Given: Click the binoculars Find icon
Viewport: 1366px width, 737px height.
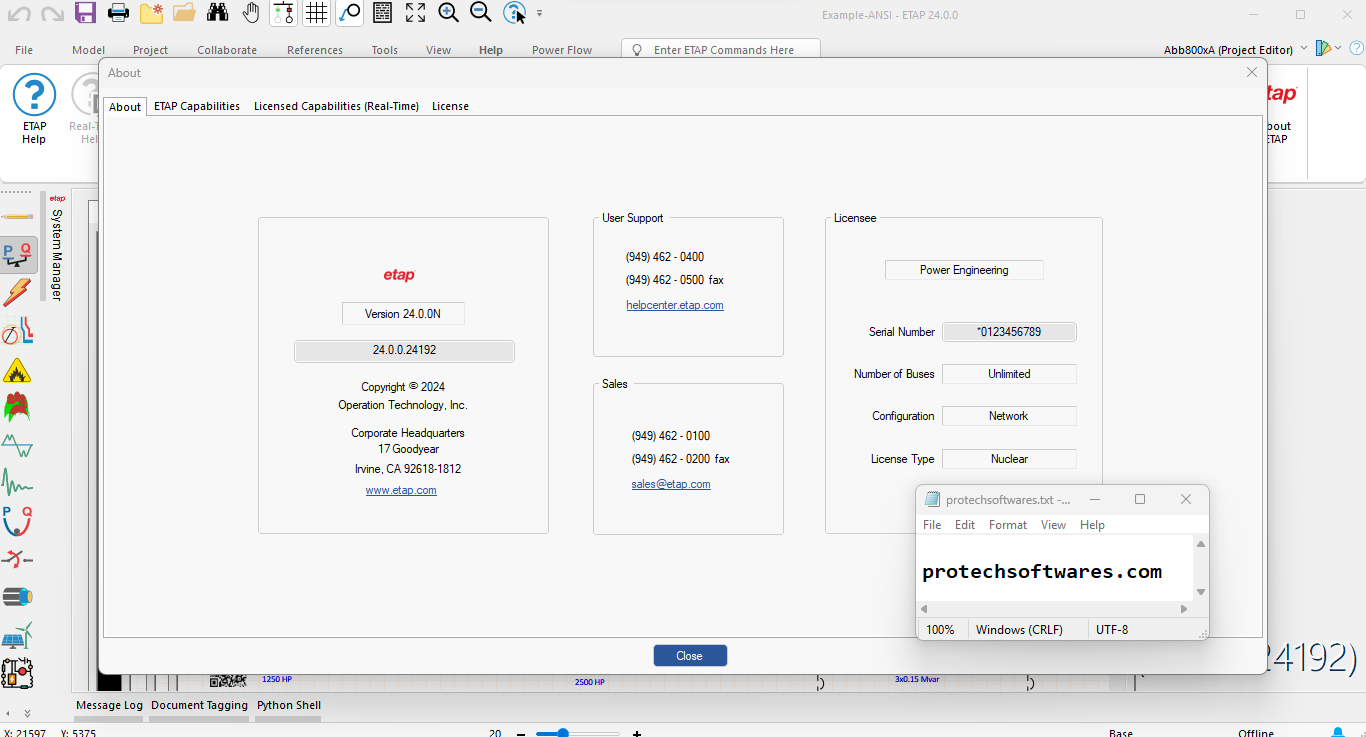Looking at the screenshot, I should click(x=217, y=13).
